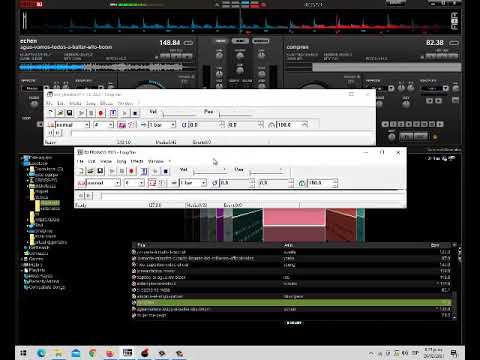Click the loop icon before the first 0.0 field, foreground window
The height and width of the screenshot is (360, 480).
215,183
